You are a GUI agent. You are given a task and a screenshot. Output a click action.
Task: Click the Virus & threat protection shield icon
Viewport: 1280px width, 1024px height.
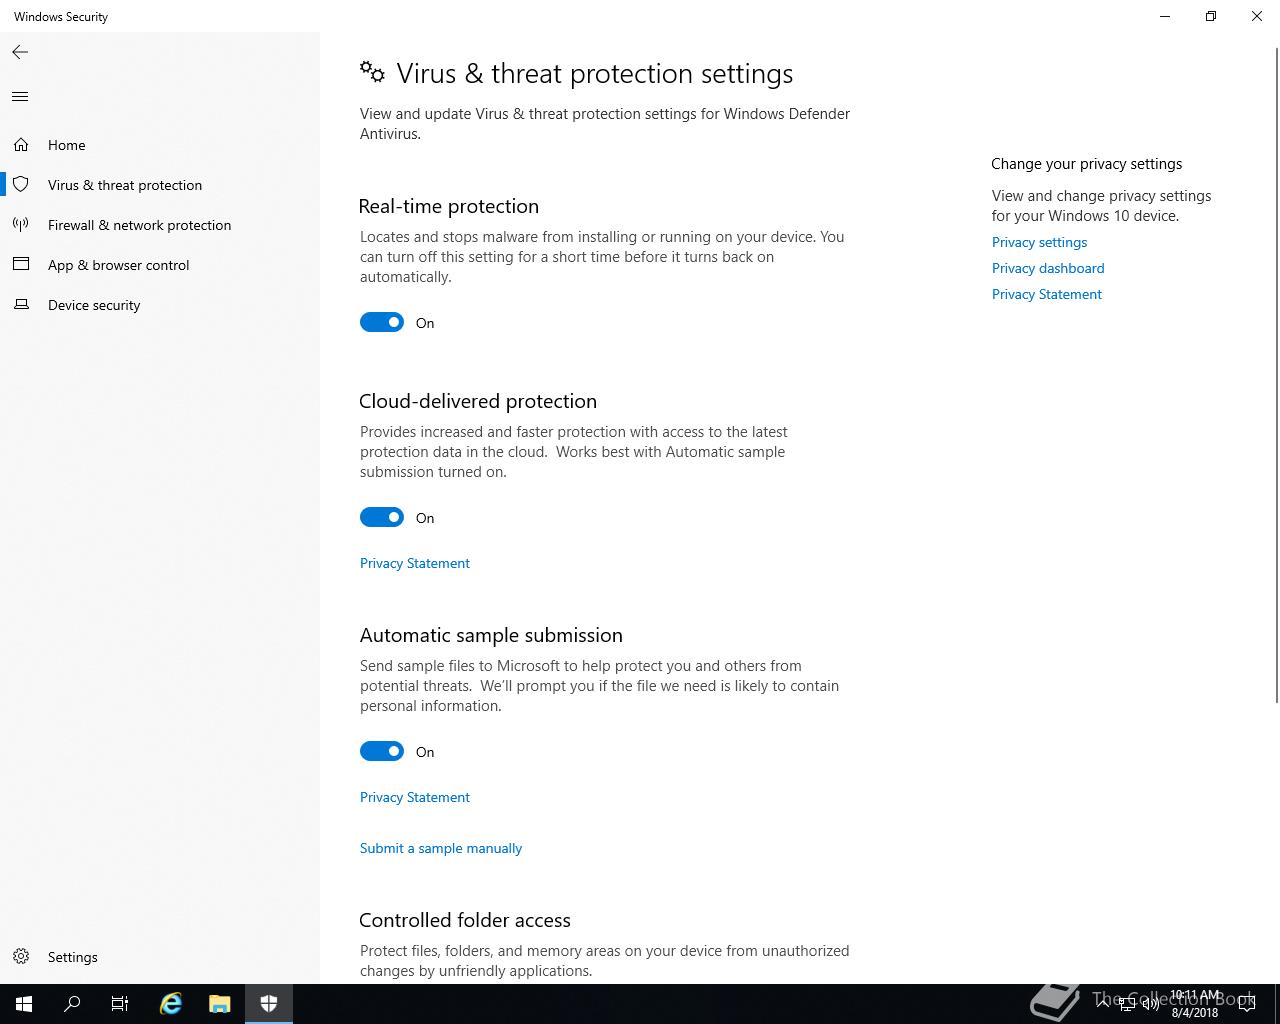[21, 185]
